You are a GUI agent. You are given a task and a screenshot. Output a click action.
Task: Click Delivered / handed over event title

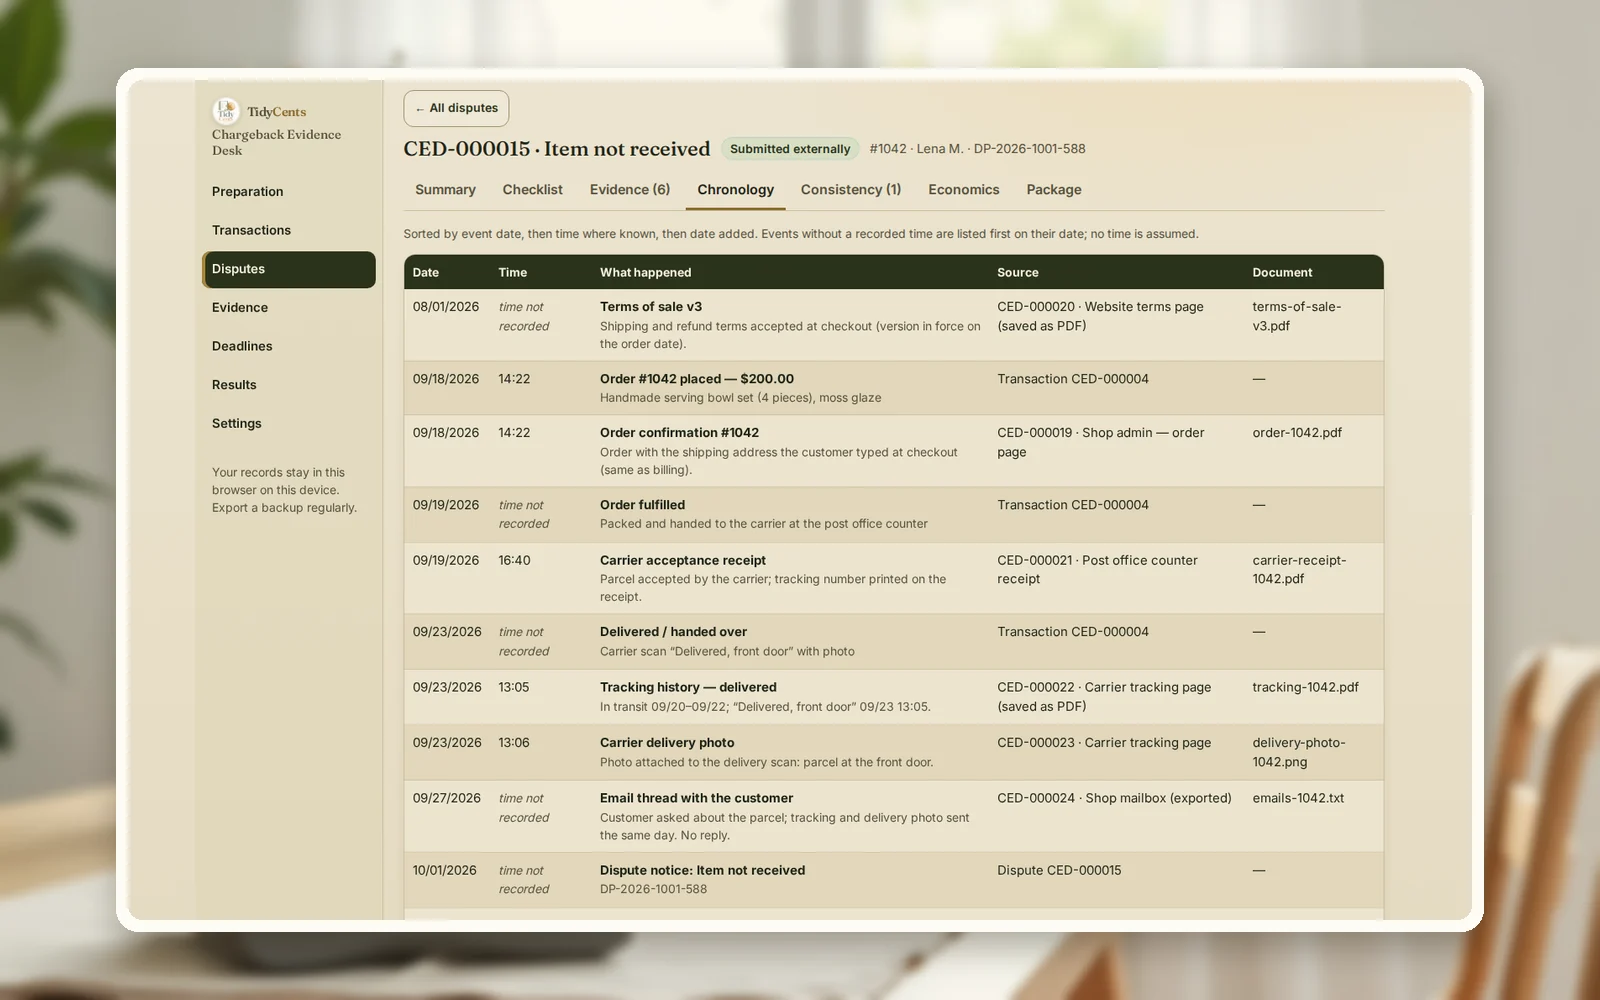[673, 632]
